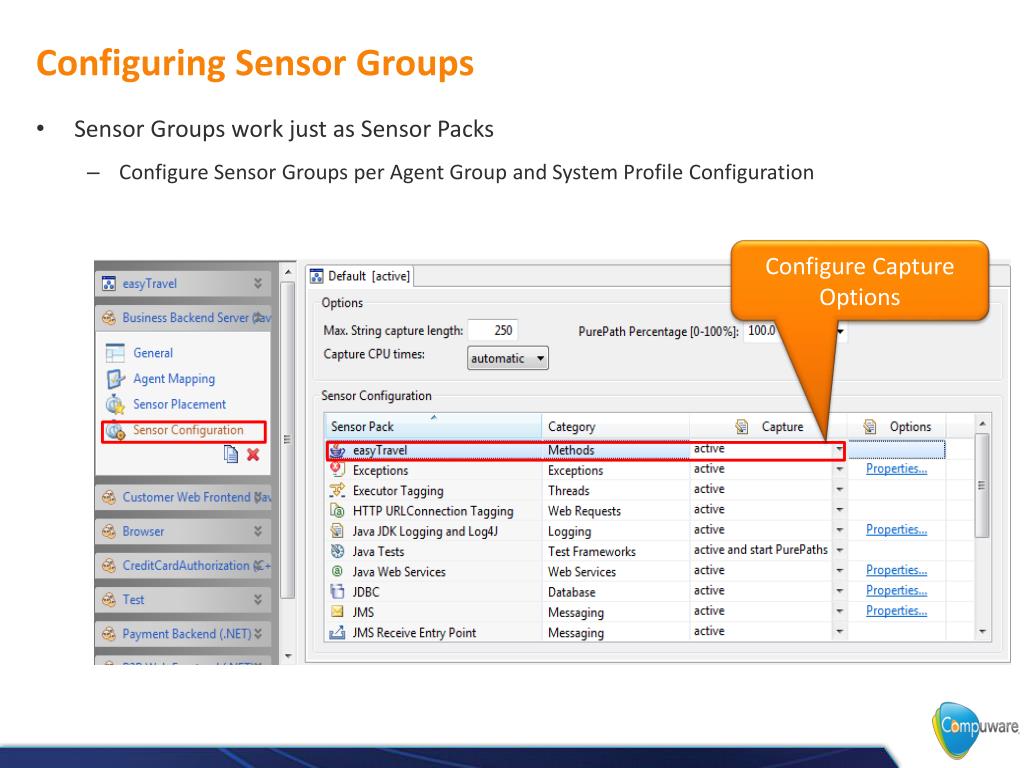
Task: Expand the Browser section chevron
Action: click(258, 532)
